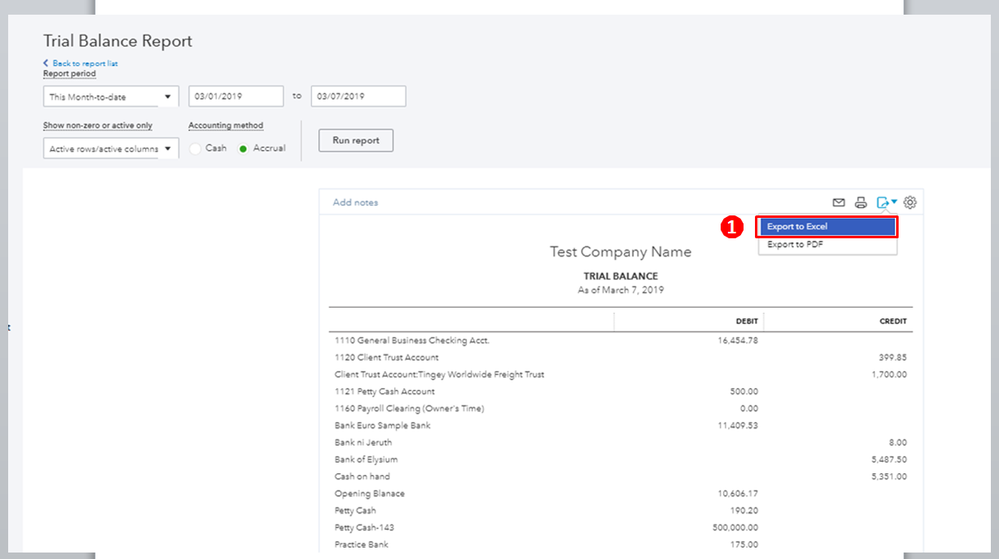This screenshot has width=999, height=559.
Task: Click the DEBIT column header
Action: 746,322
